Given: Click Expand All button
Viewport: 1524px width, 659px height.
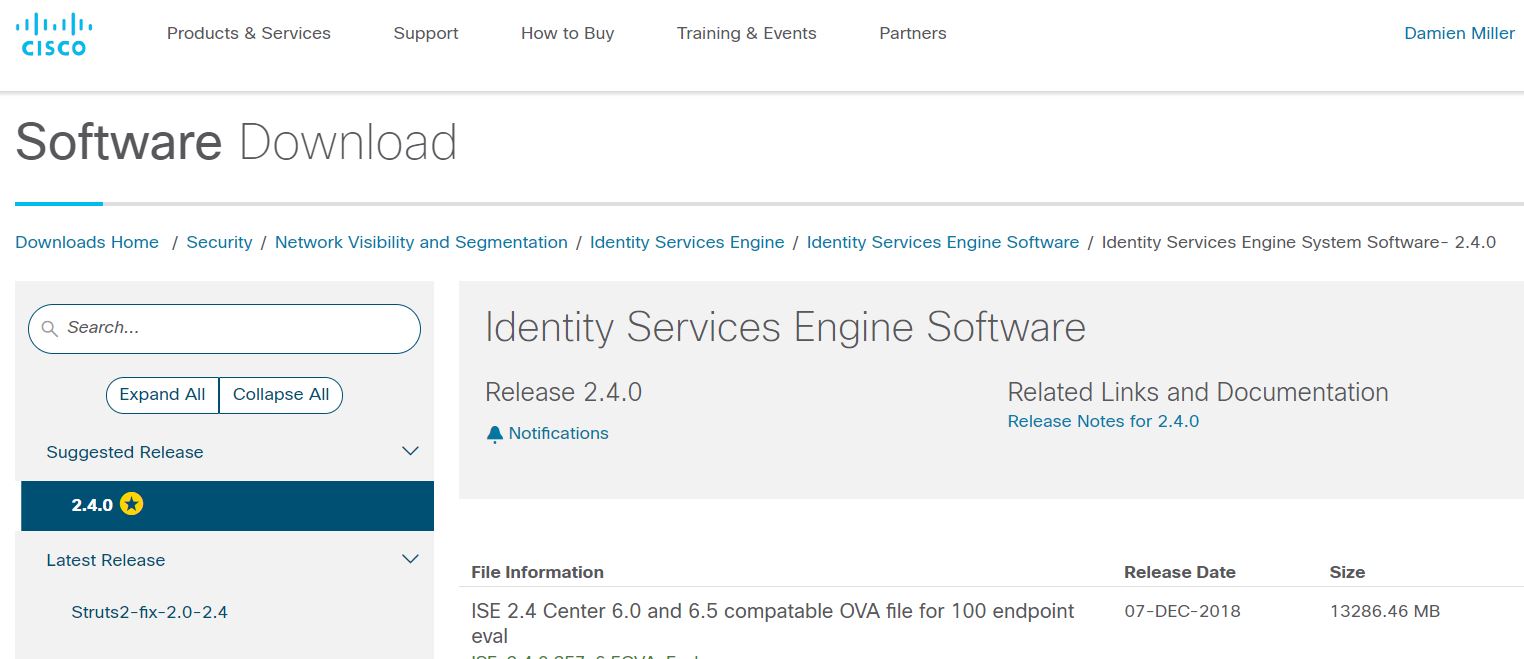Looking at the screenshot, I should click(162, 395).
